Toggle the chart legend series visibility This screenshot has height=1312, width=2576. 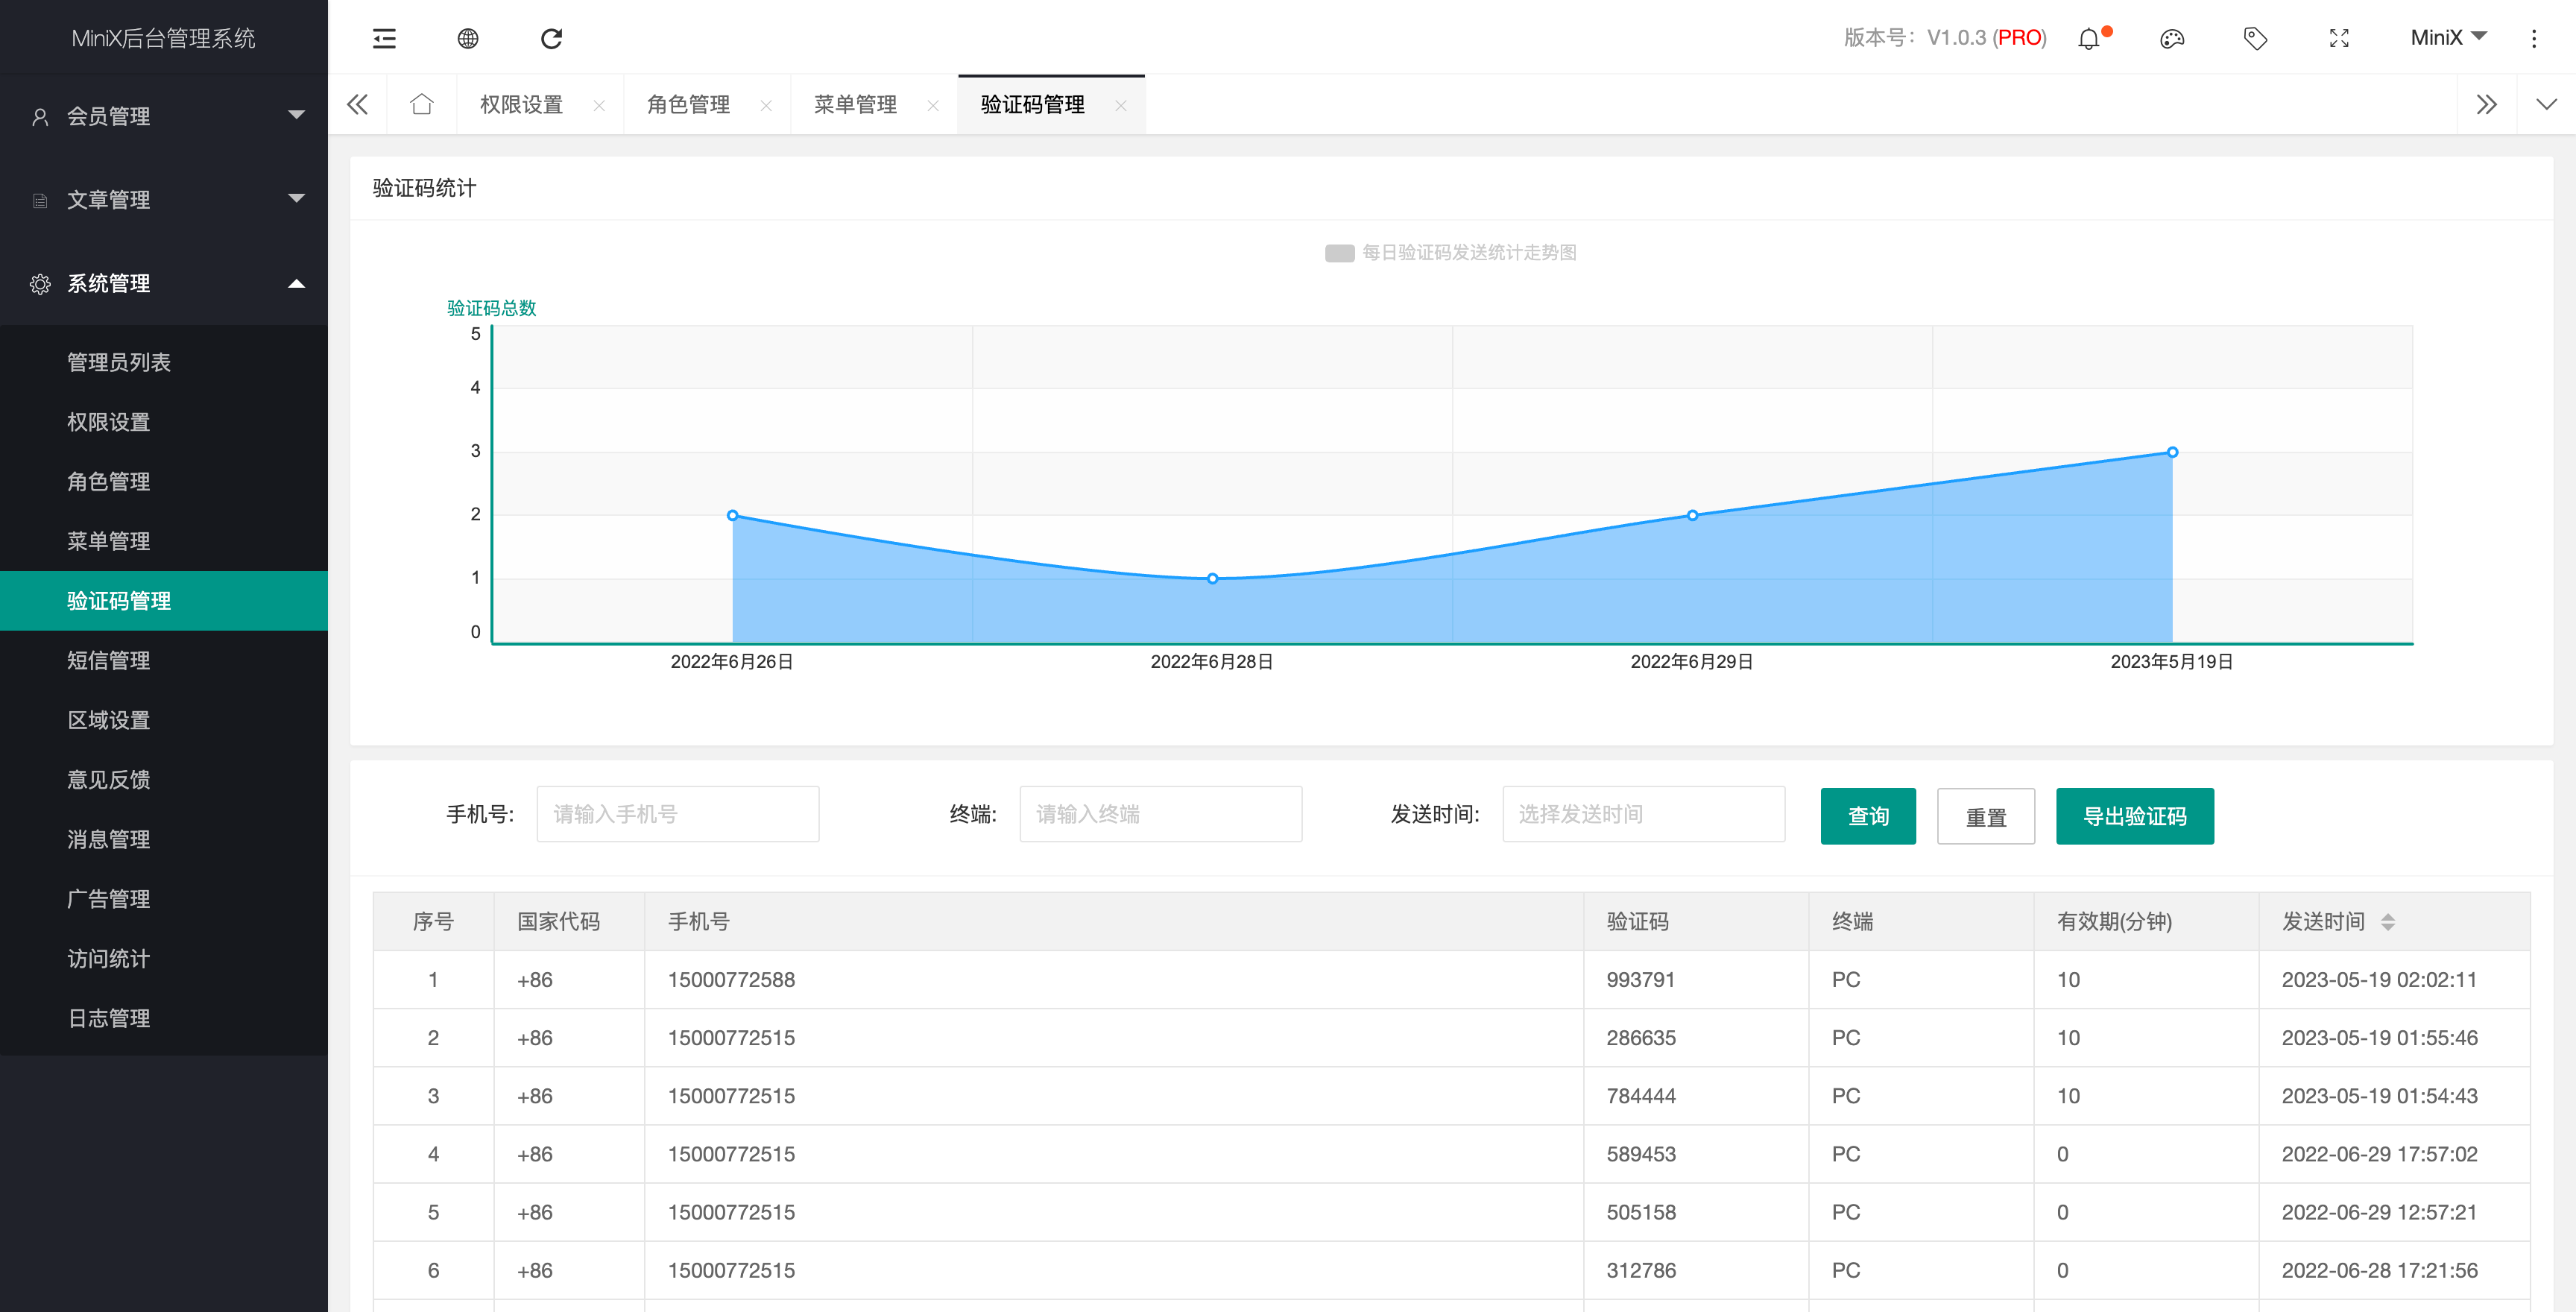[x=1339, y=253]
